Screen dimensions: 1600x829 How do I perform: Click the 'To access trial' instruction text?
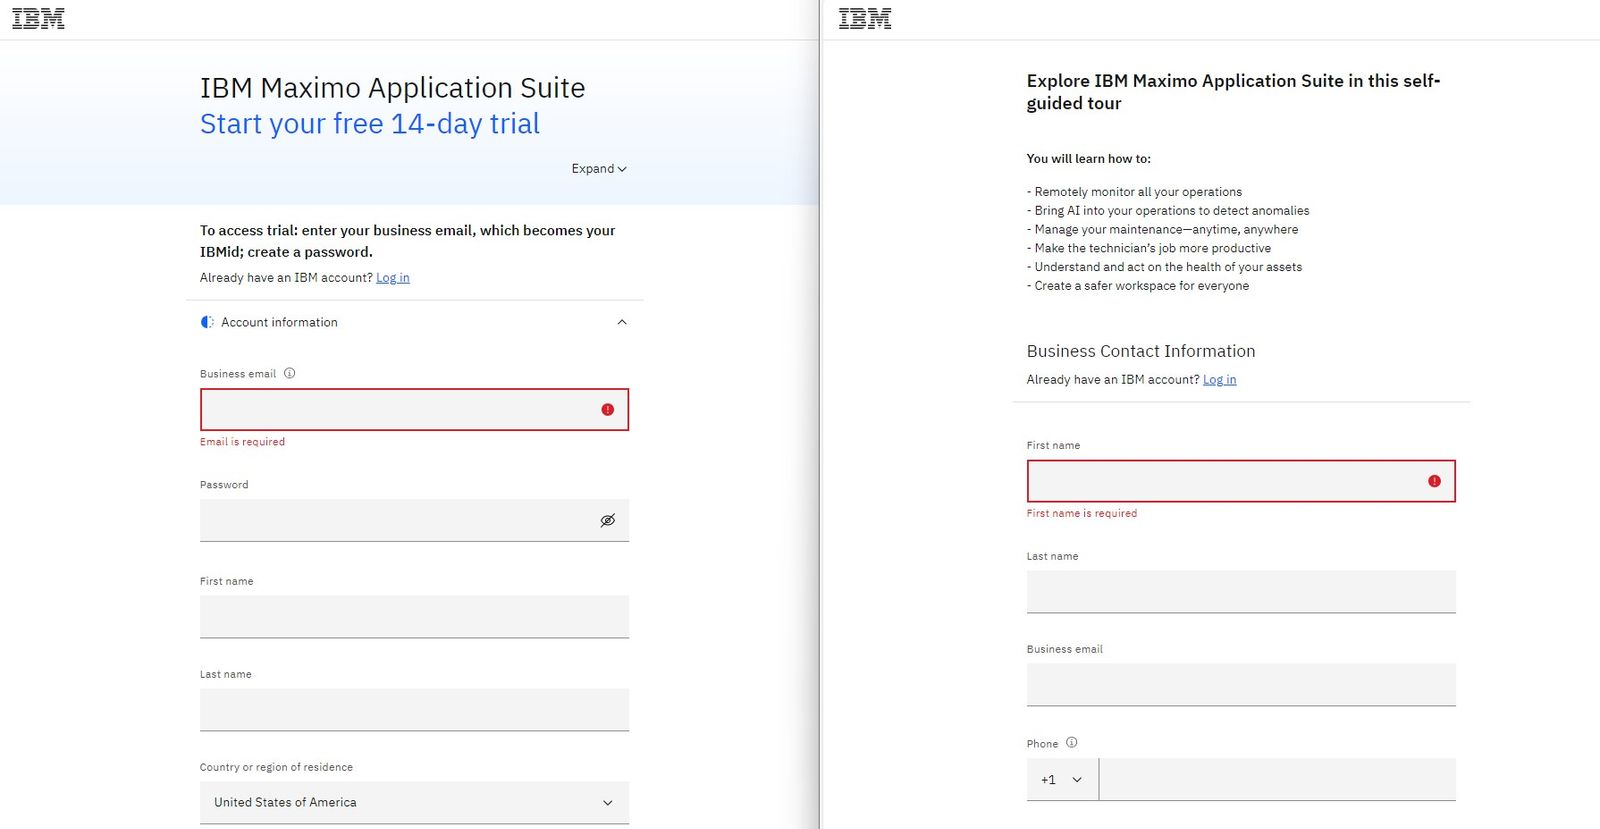click(407, 241)
